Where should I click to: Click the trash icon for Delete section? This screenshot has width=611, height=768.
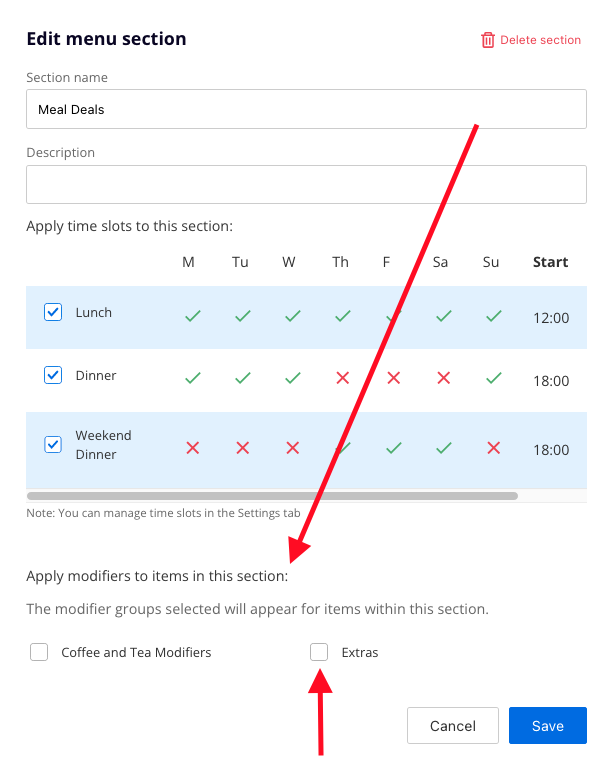click(488, 40)
